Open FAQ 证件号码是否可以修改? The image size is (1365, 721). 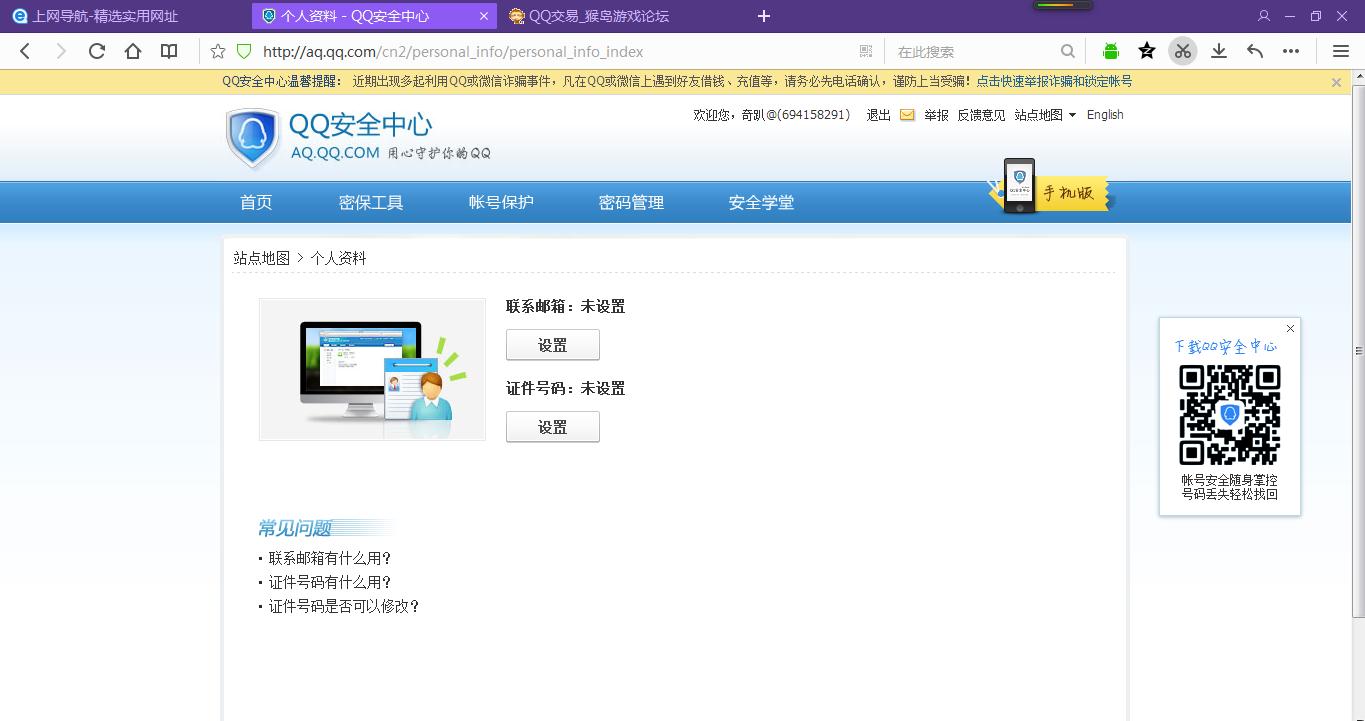click(344, 606)
